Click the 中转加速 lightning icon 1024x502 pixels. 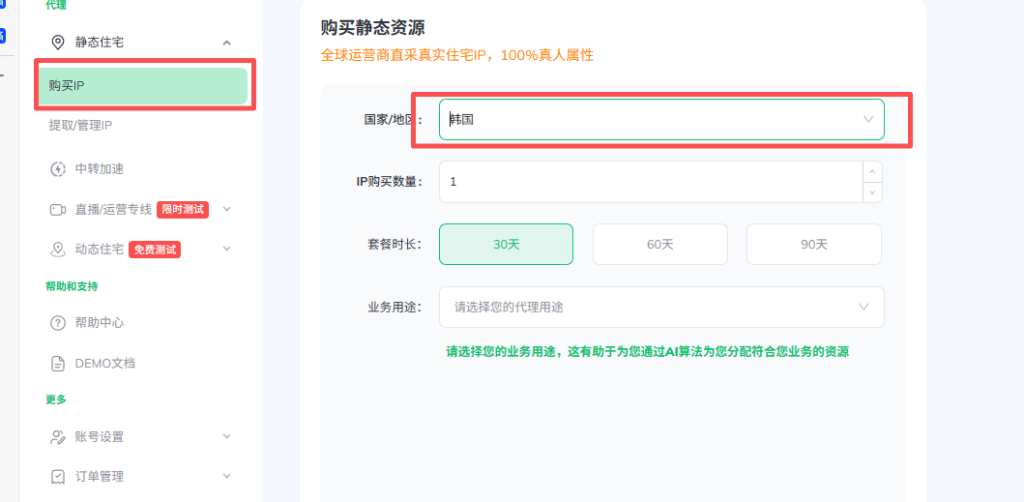pos(58,168)
